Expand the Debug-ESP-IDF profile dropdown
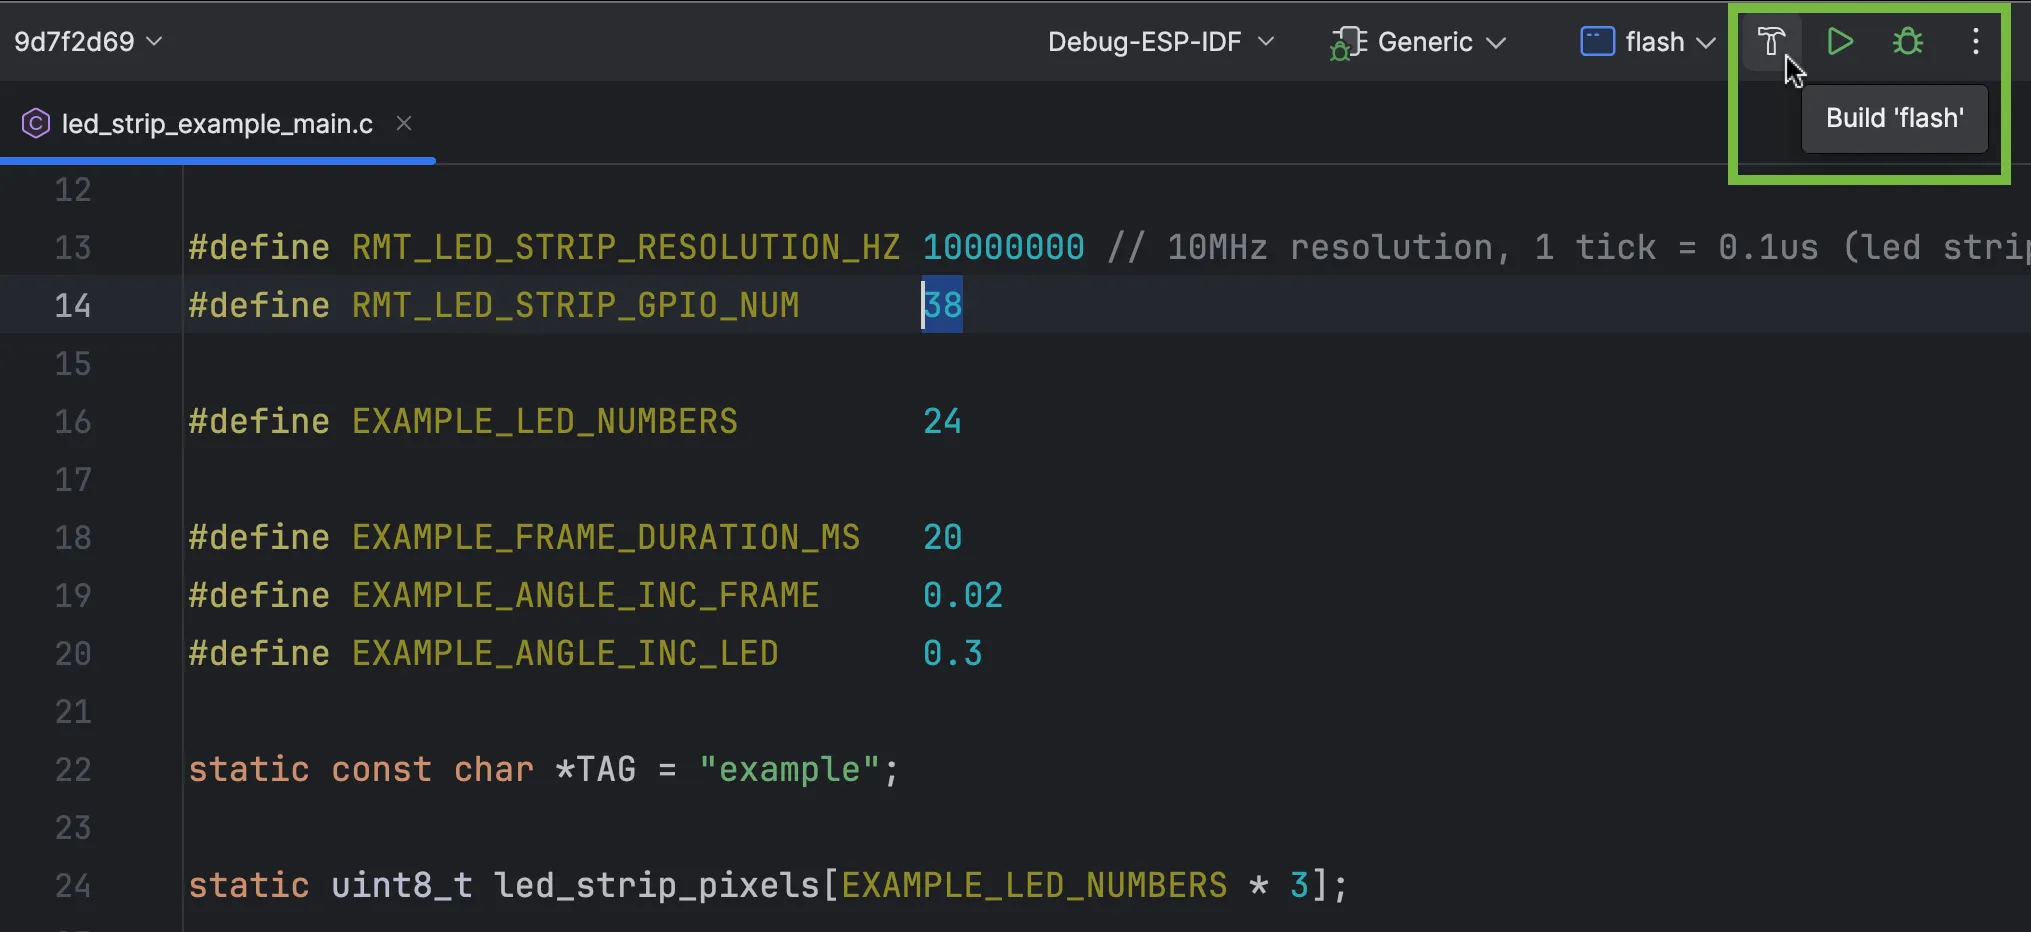Screen dimensions: 2031x932 pos(1161,42)
